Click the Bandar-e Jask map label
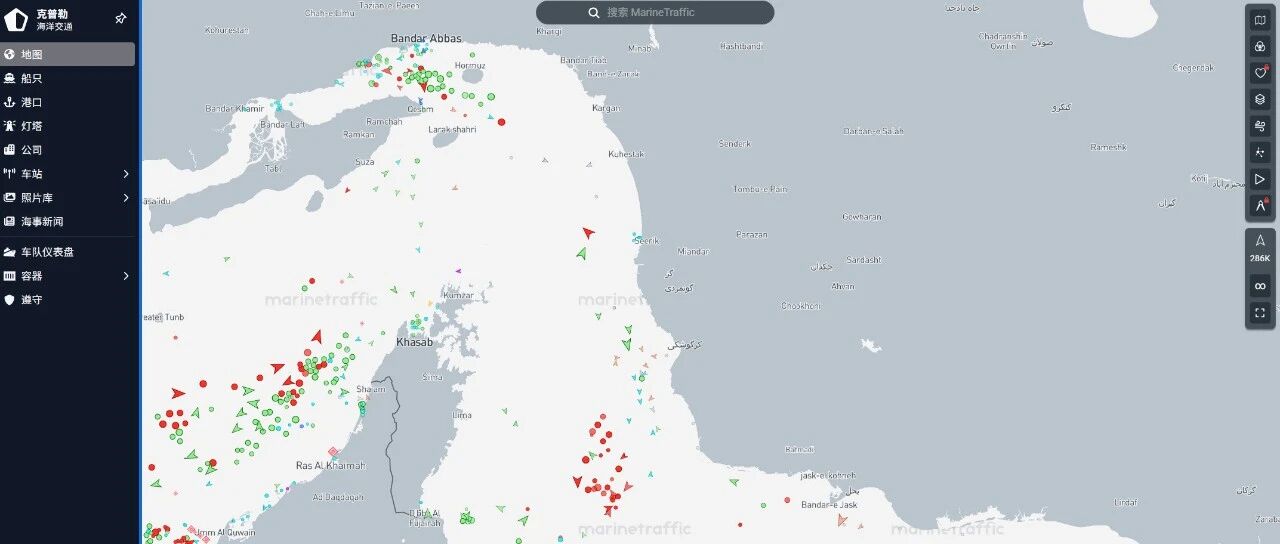 click(829, 505)
